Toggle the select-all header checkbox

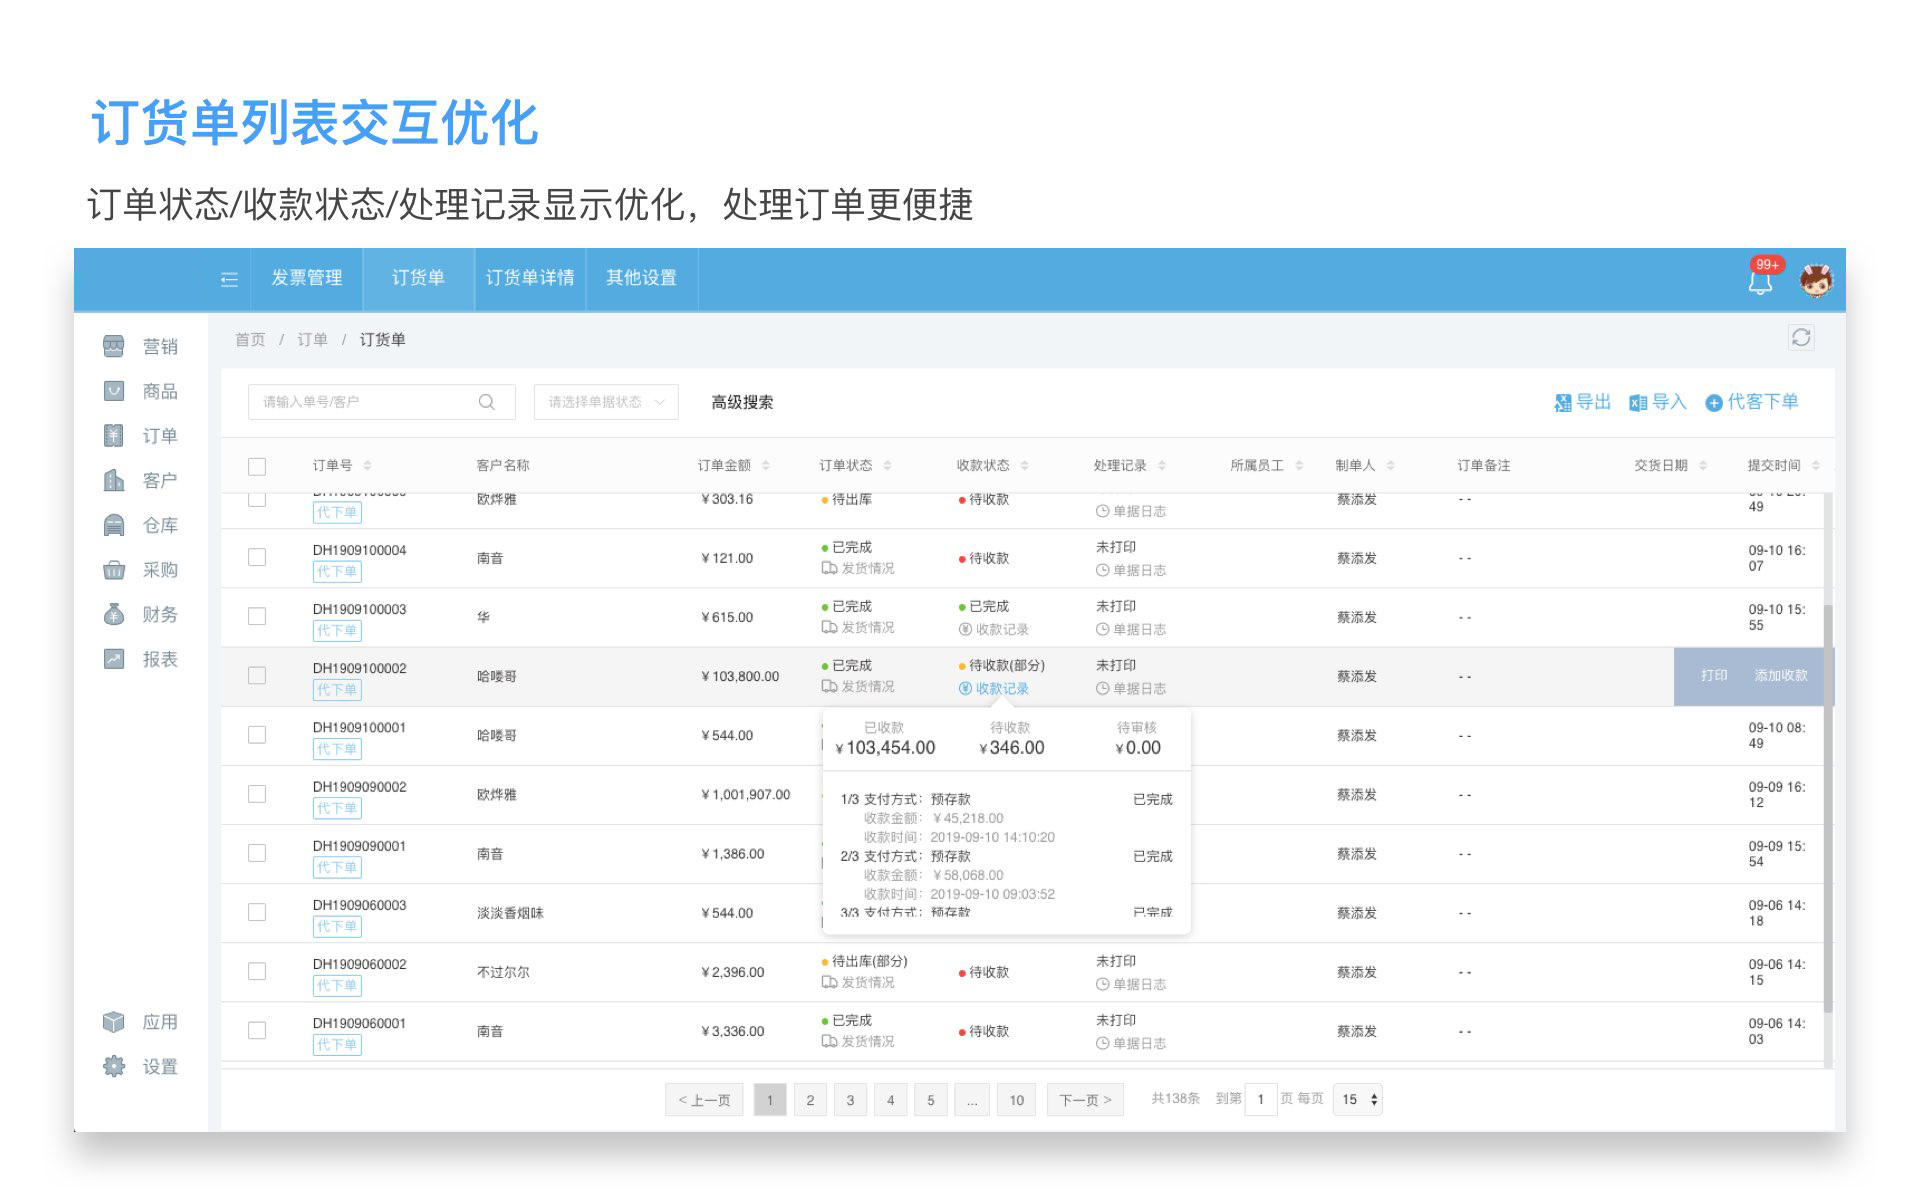click(x=257, y=466)
